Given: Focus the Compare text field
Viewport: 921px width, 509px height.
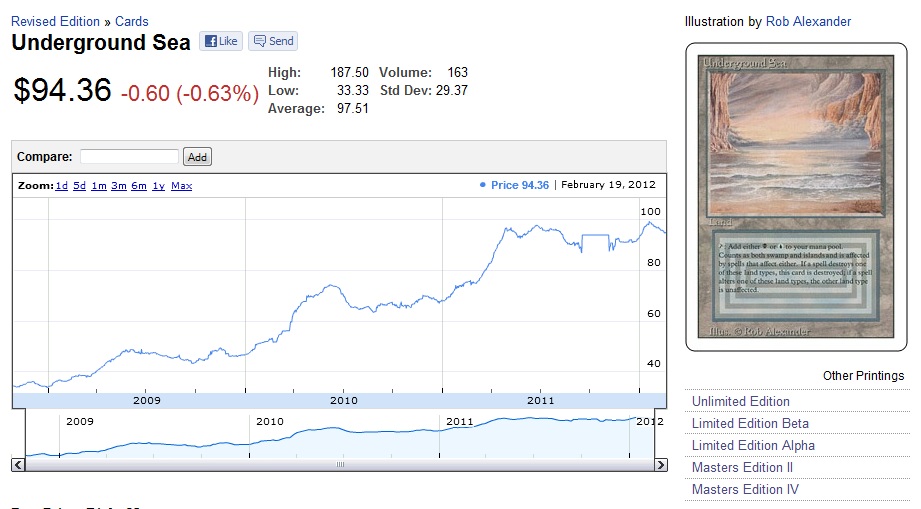Looking at the screenshot, I should tap(129, 157).
